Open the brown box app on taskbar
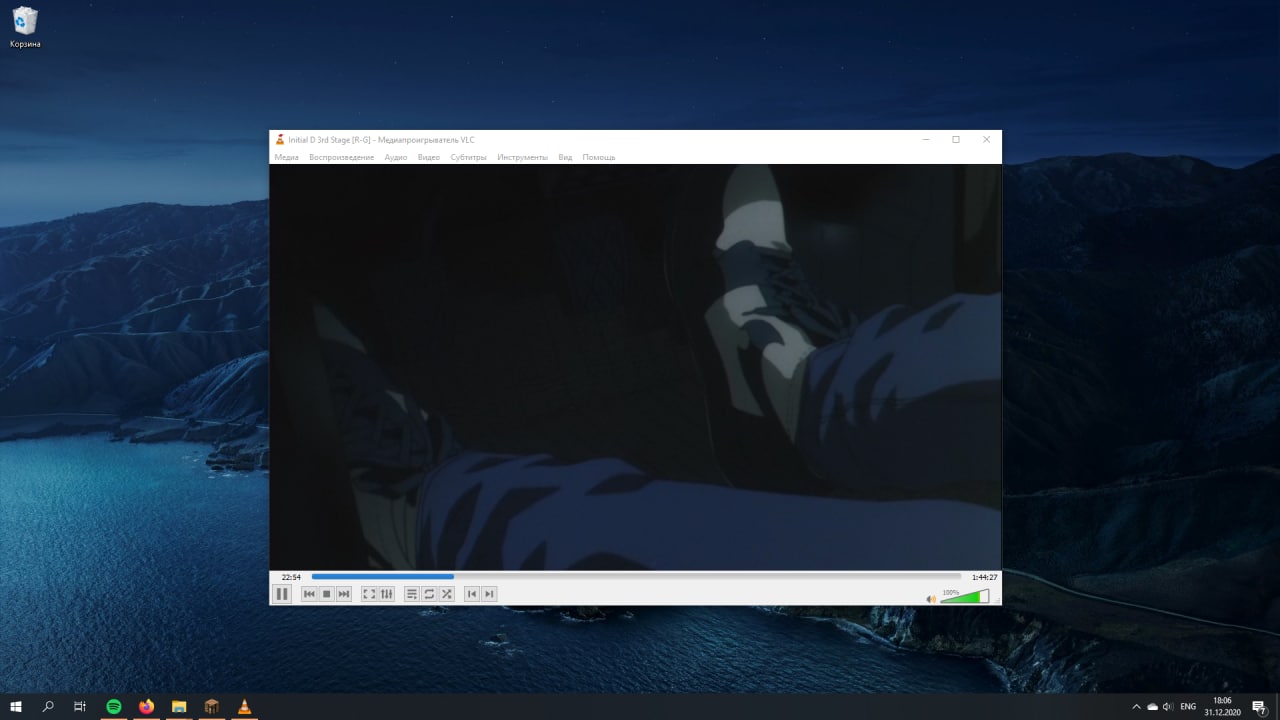The image size is (1280, 720). (211, 707)
